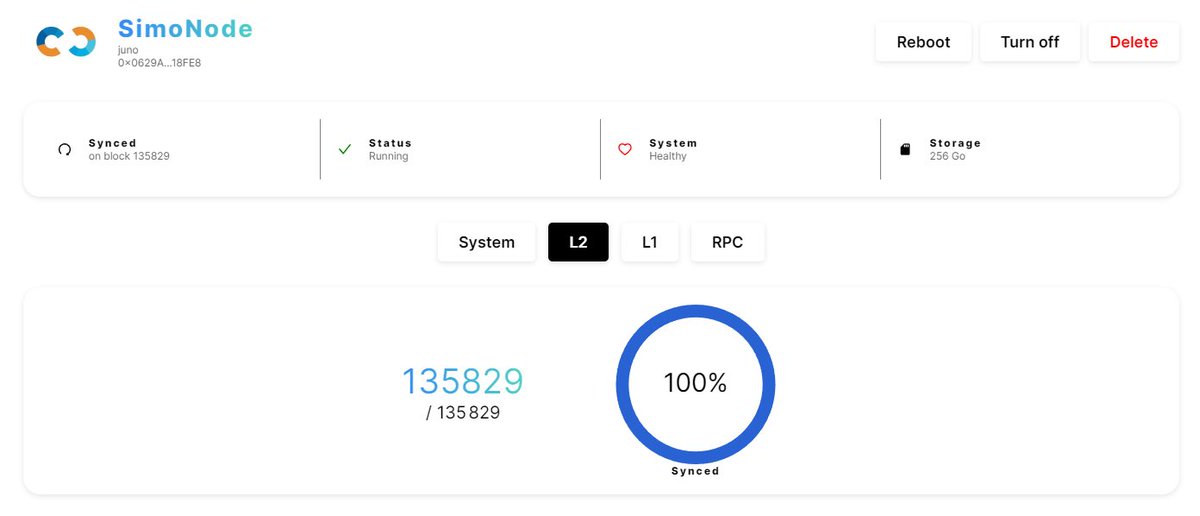The image size is (1200, 516).
Task: Click the 'Status' heading
Action: 390,143
